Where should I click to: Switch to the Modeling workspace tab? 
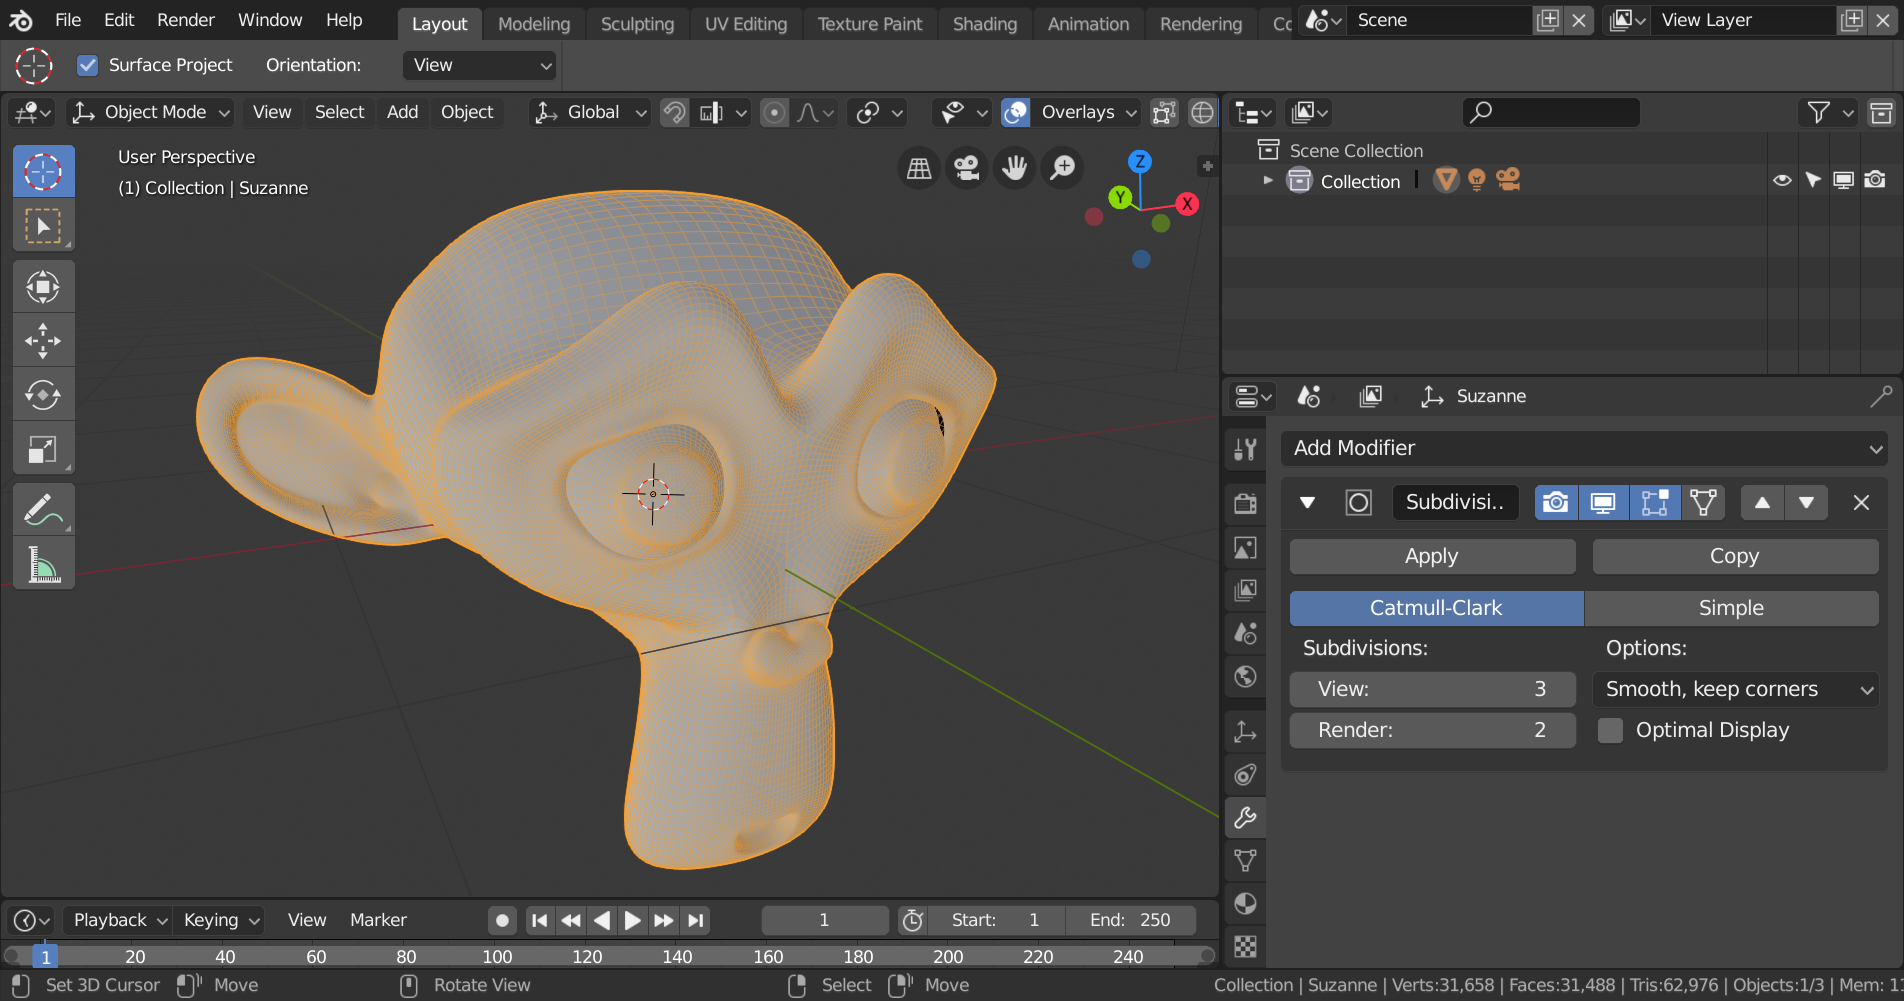click(x=534, y=24)
